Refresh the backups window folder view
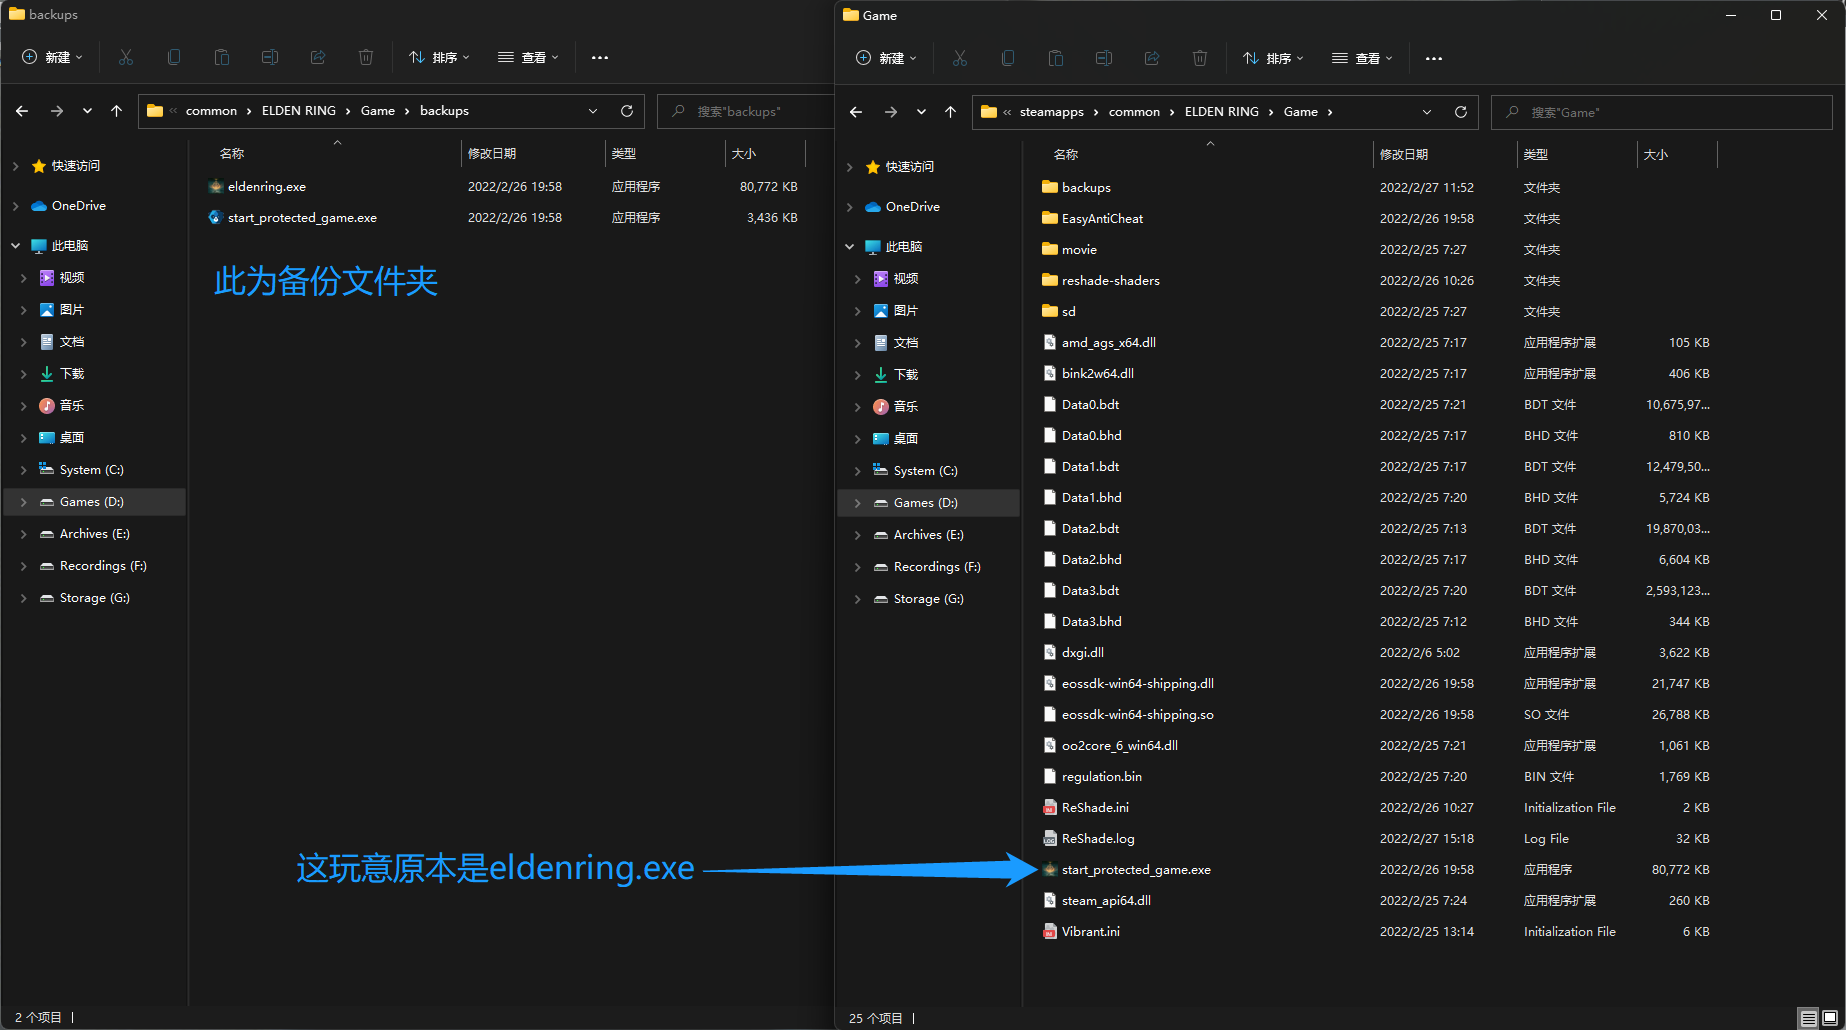This screenshot has width=1846, height=1030. pos(627,111)
